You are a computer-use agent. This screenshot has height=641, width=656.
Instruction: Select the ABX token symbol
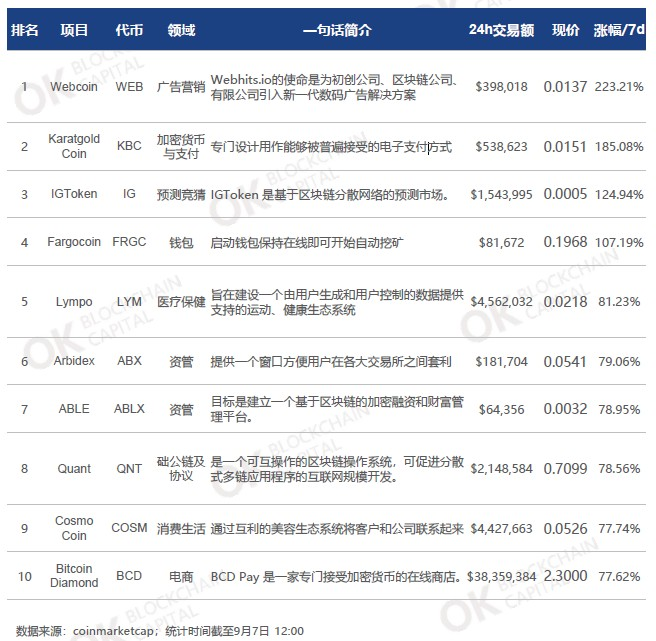point(129,361)
